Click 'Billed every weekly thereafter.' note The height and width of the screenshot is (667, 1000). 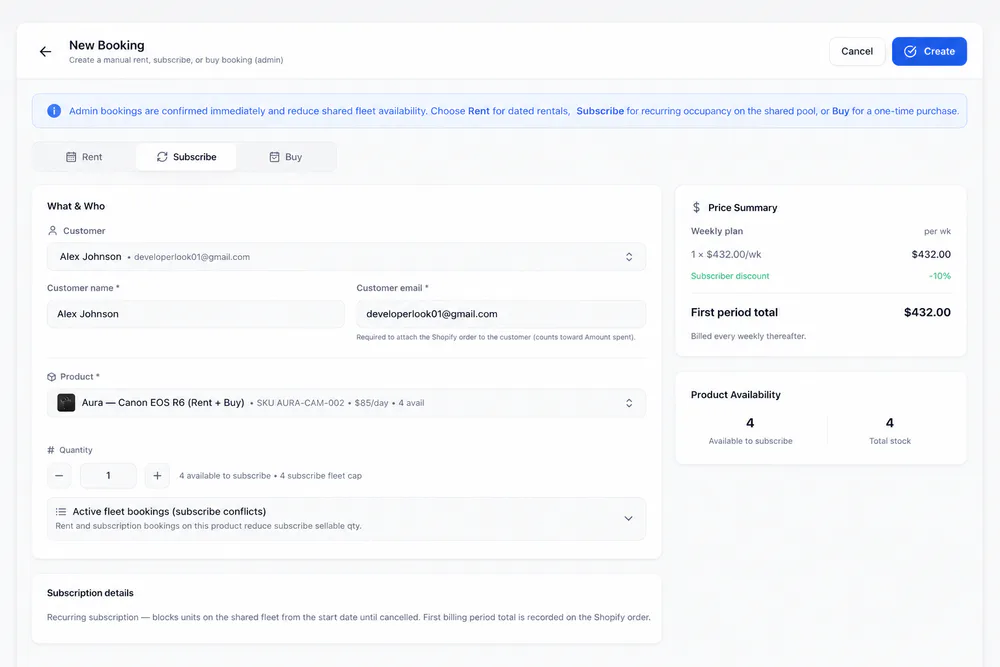point(748,336)
